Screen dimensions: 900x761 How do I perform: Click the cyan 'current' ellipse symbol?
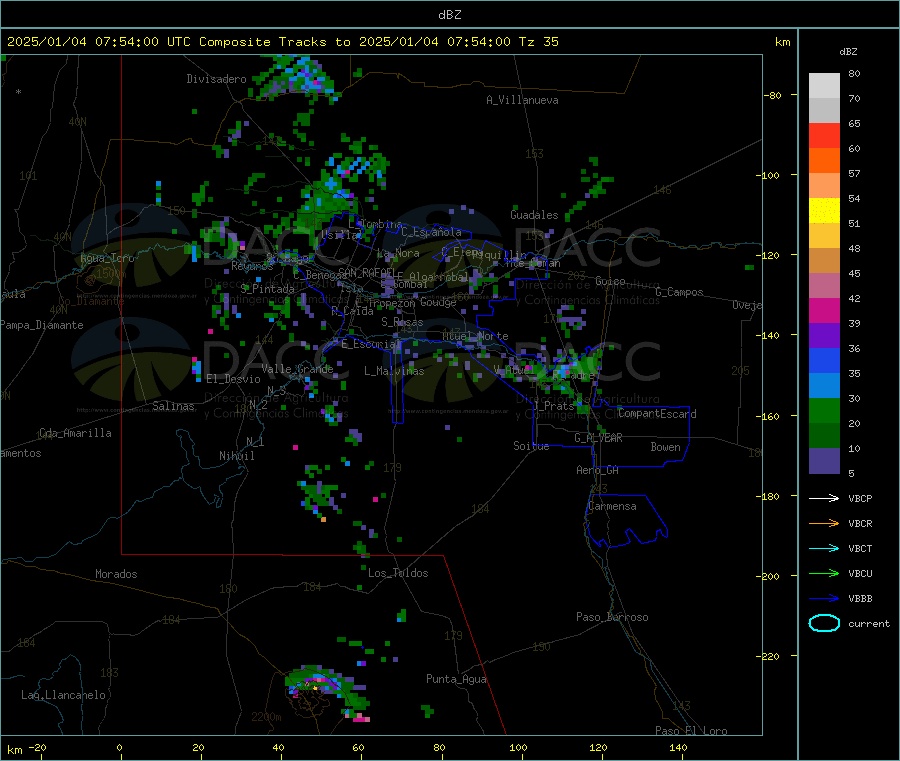click(824, 623)
